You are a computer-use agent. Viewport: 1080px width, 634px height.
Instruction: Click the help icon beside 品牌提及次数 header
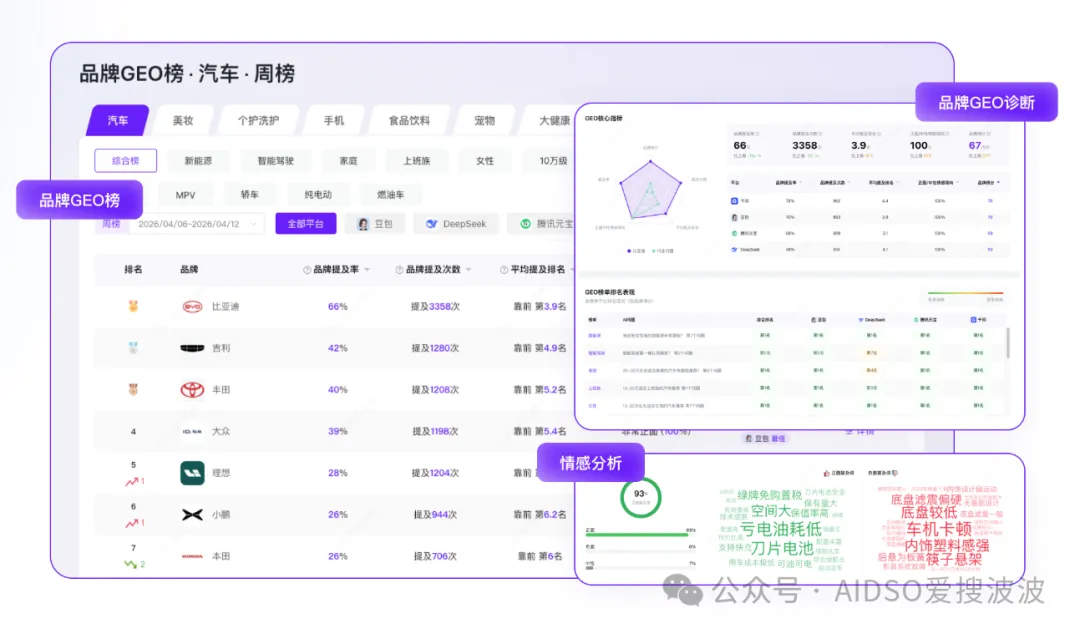point(399,270)
